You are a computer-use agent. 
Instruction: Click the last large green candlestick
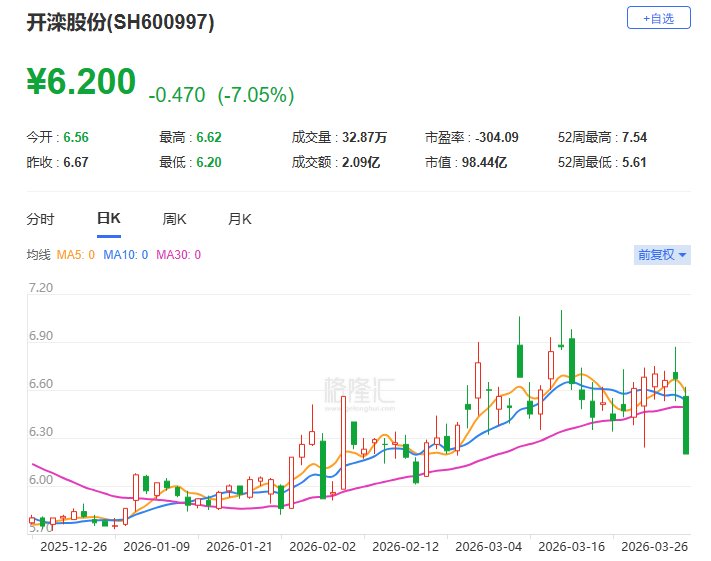[x=686, y=425]
